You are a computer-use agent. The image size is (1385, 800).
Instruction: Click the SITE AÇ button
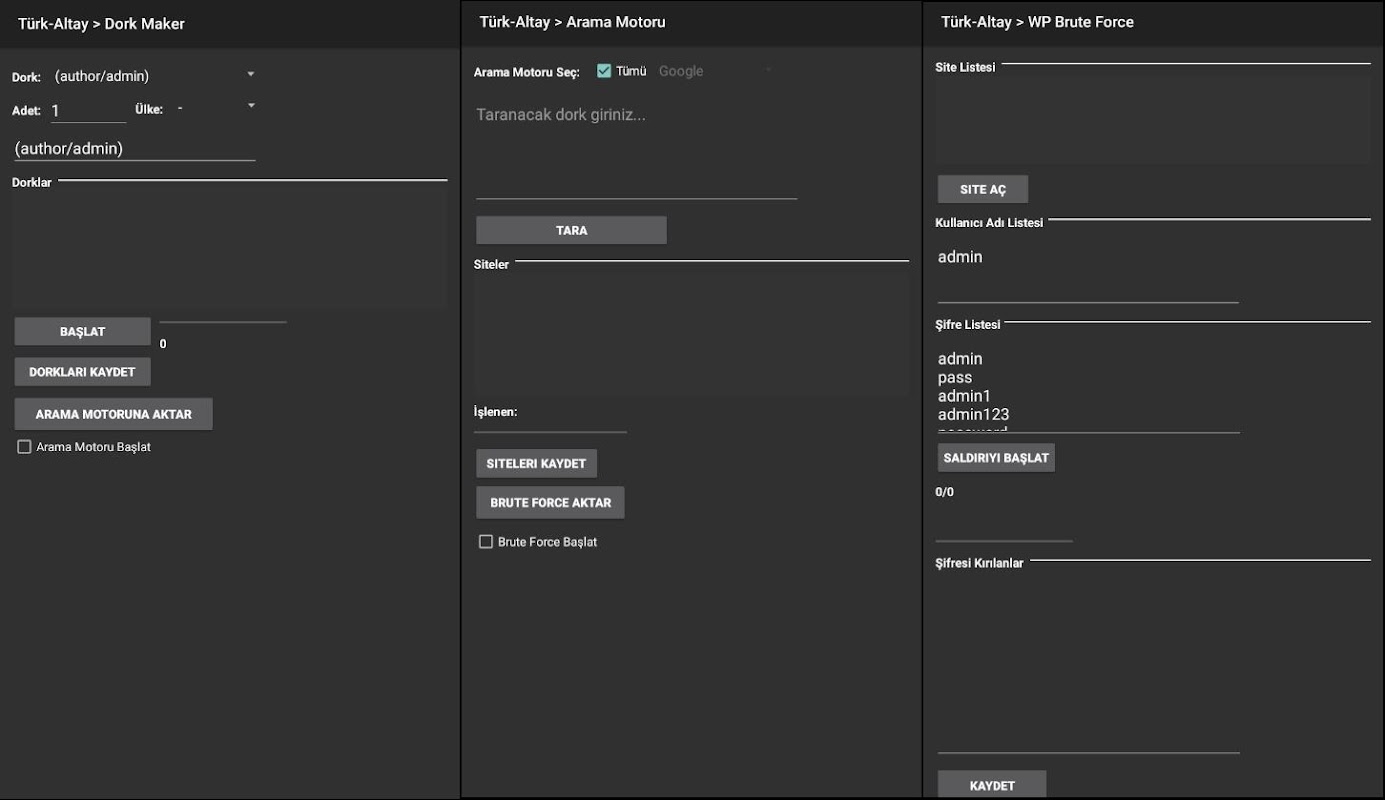(x=983, y=190)
